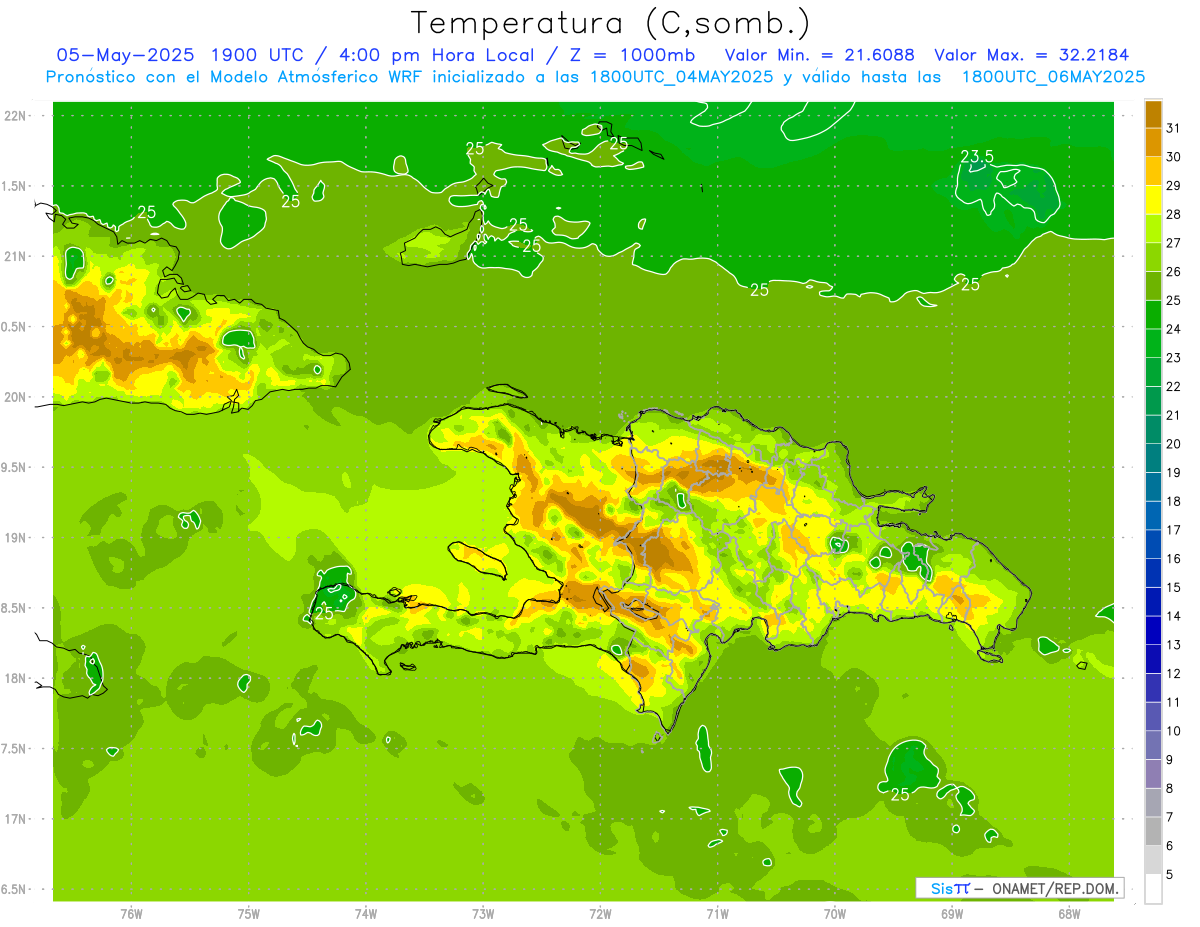Screen dimensions: 1200x927
Task: Click the '76W' longitude axis label
Action: click(131, 914)
